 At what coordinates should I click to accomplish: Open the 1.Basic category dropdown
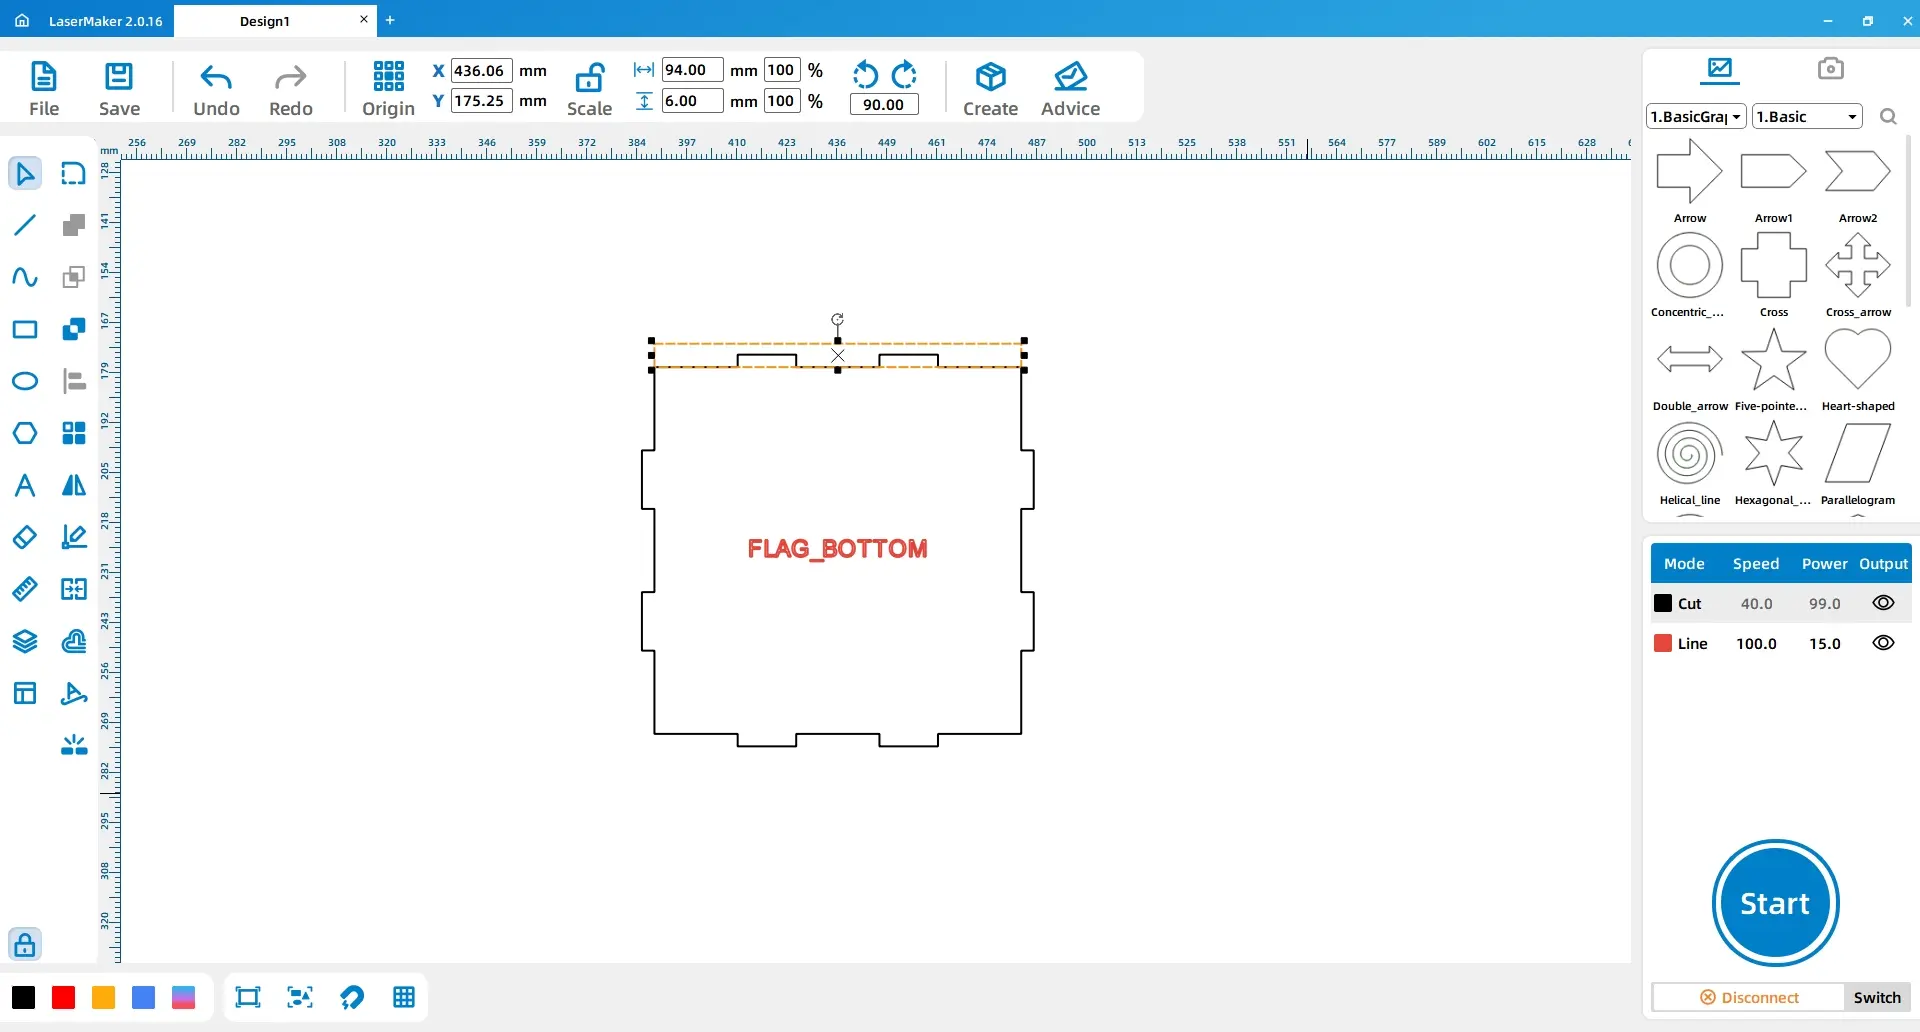1807,117
